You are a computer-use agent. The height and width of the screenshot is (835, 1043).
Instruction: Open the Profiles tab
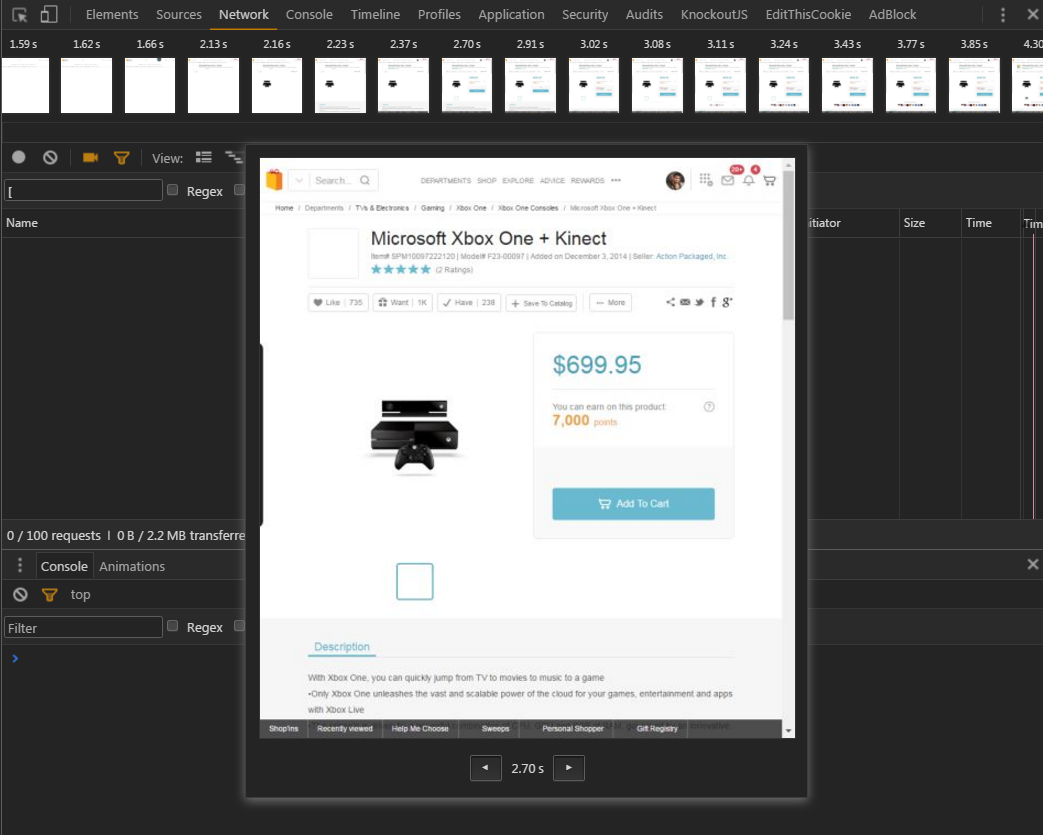click(439, 15)
